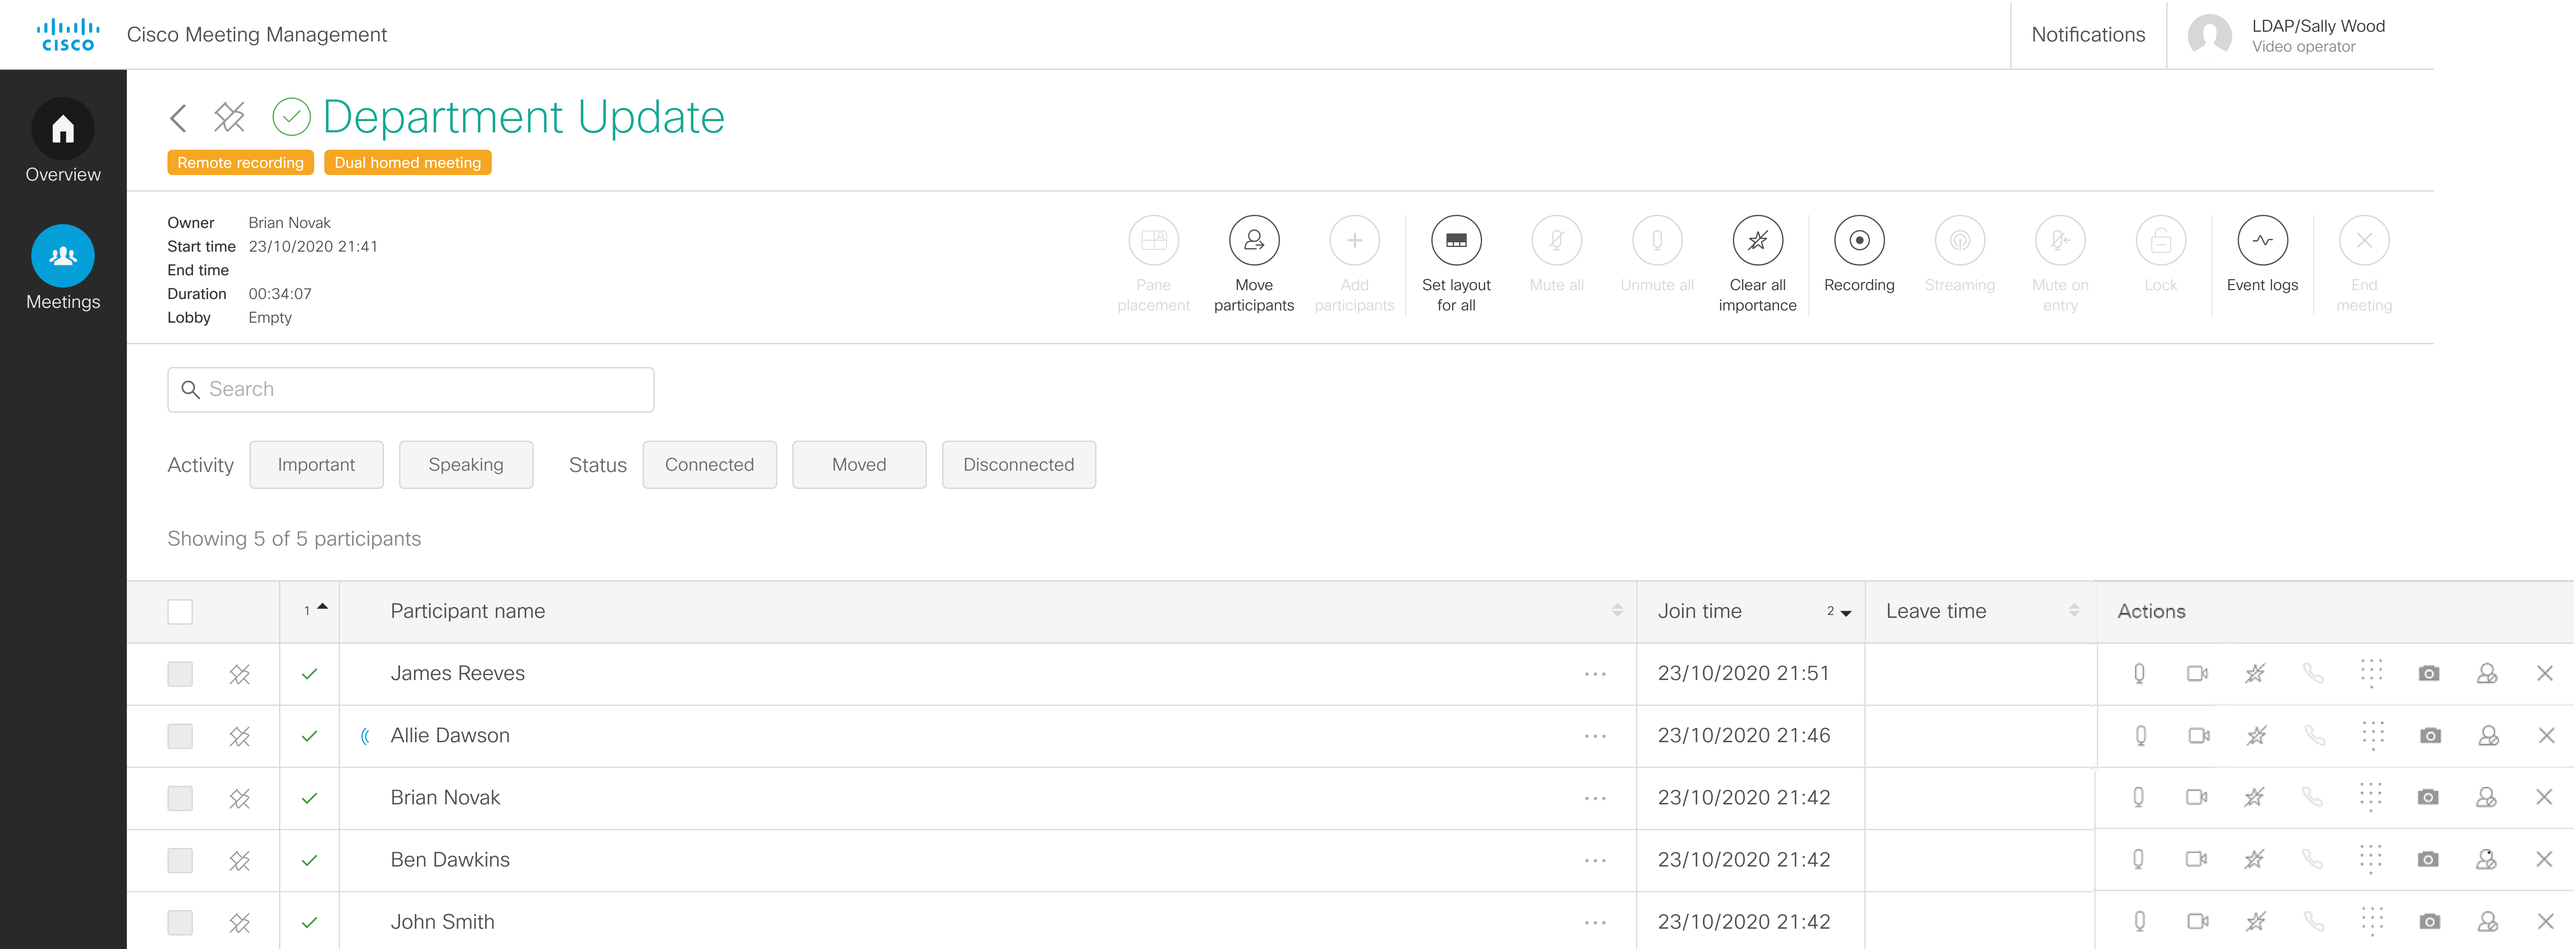Filter participants by Disconnected status

coord(1018,464)
